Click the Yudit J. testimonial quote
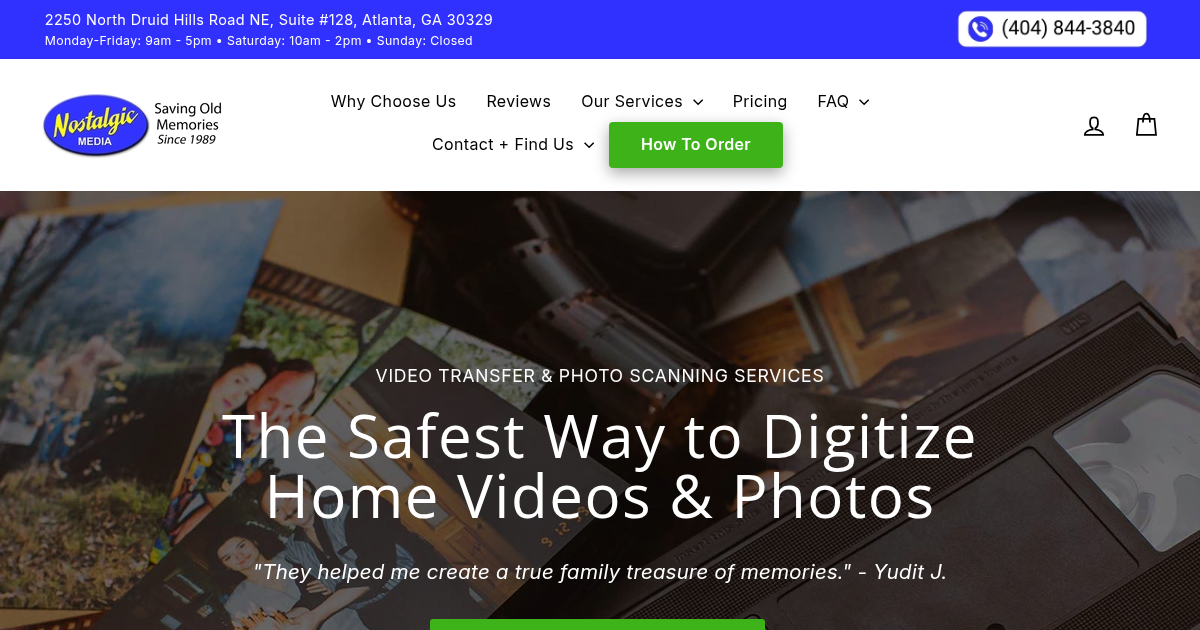The image size is (1200, 630). tap(600, 572)
